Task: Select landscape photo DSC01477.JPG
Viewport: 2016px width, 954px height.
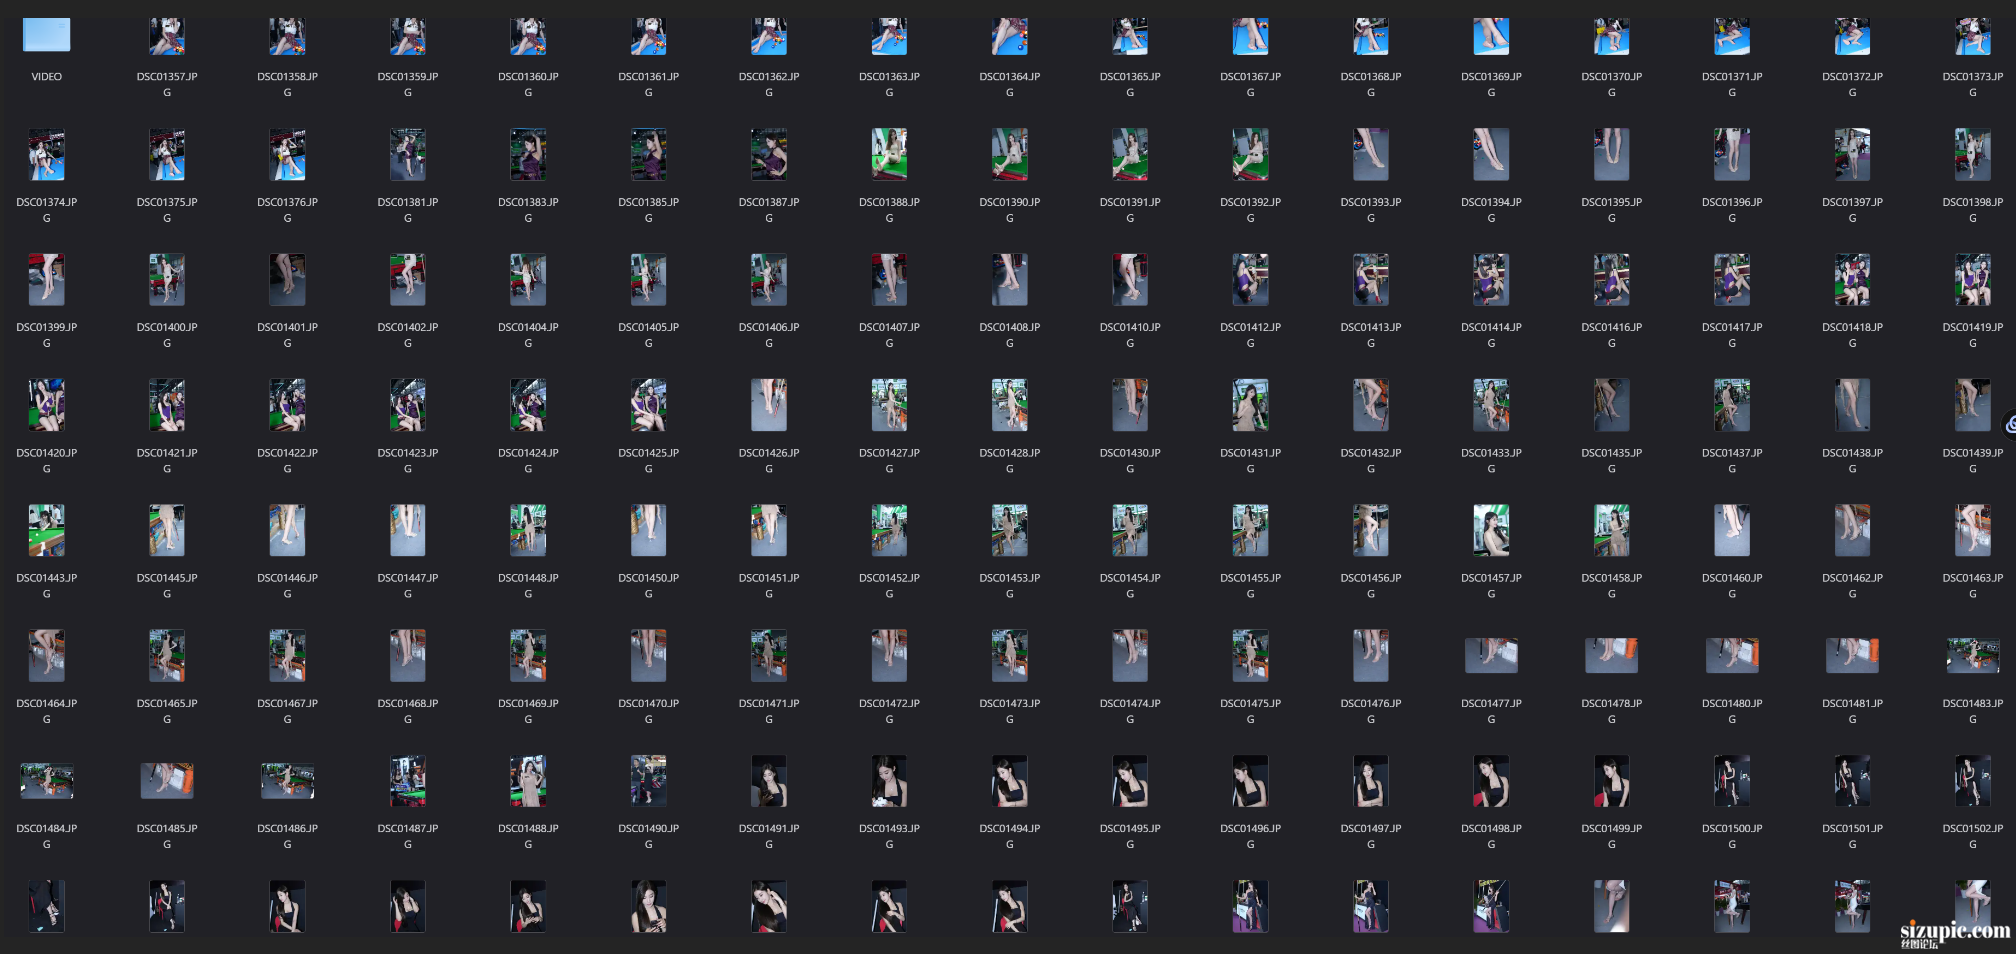Action: [x=1491, y=655]
